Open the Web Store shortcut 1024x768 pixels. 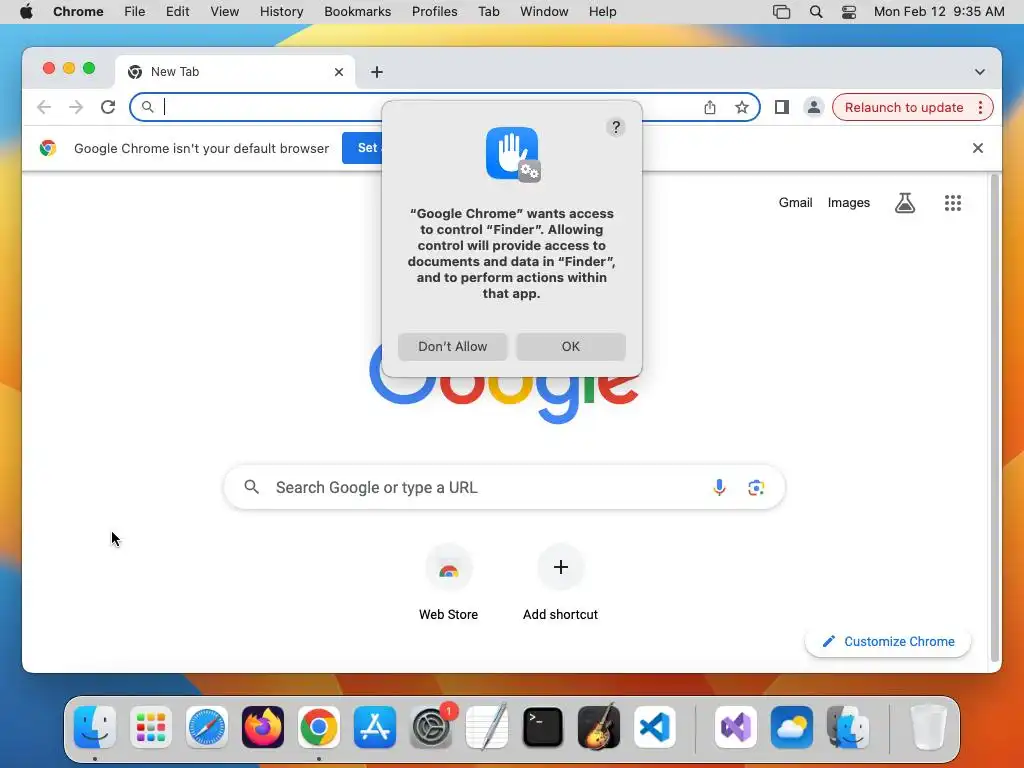[448, 583]
